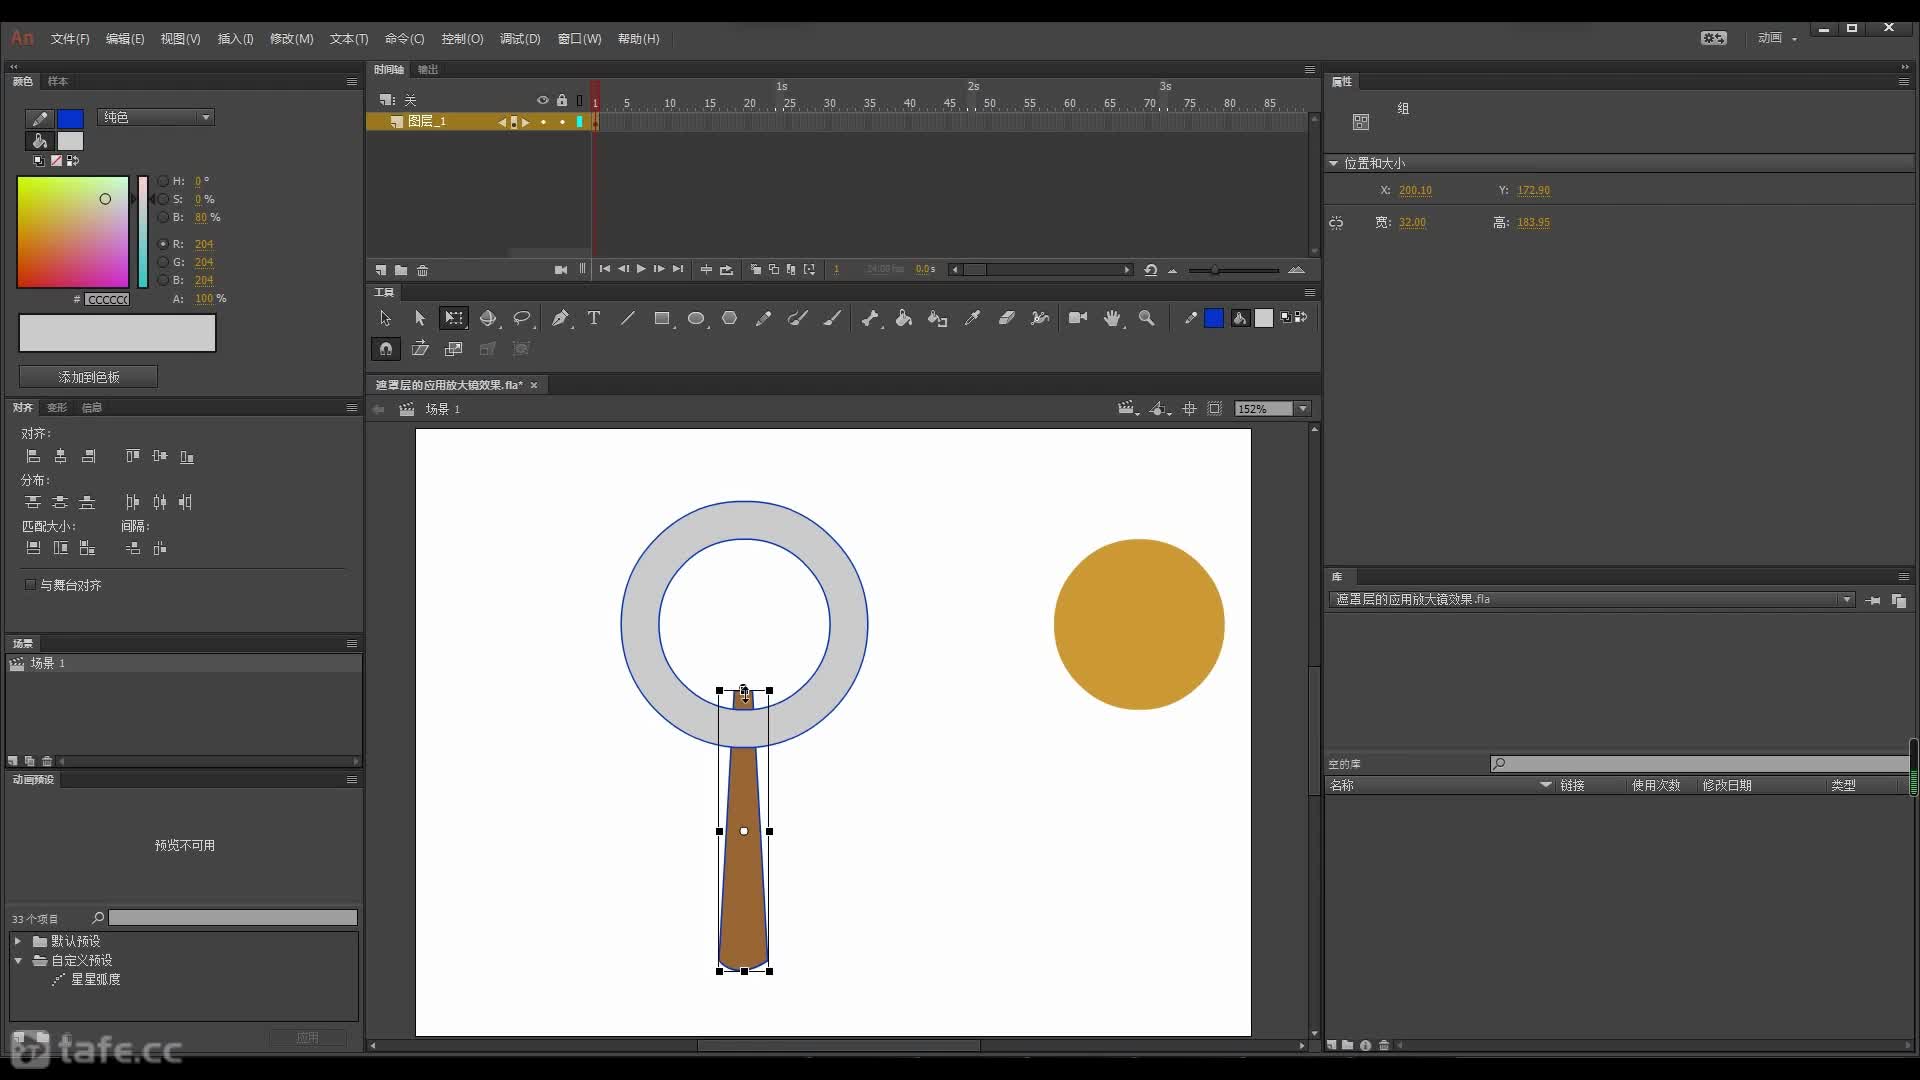Select the G green radio button
This screenshot has width=1920, height=1080.
pyautogui.click(x=163, y=262)
